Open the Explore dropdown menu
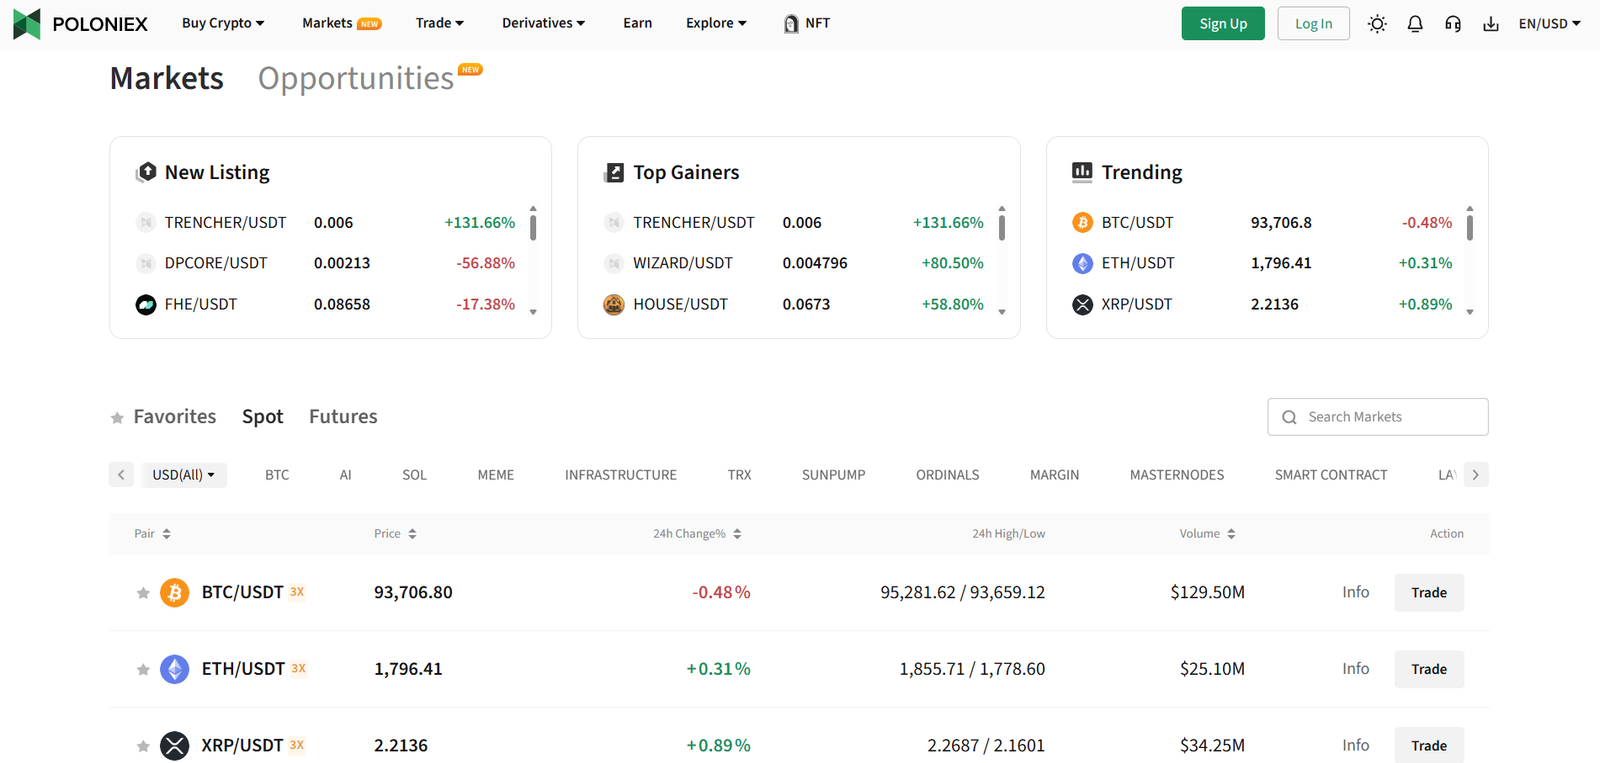 click(x=716, y=23)
